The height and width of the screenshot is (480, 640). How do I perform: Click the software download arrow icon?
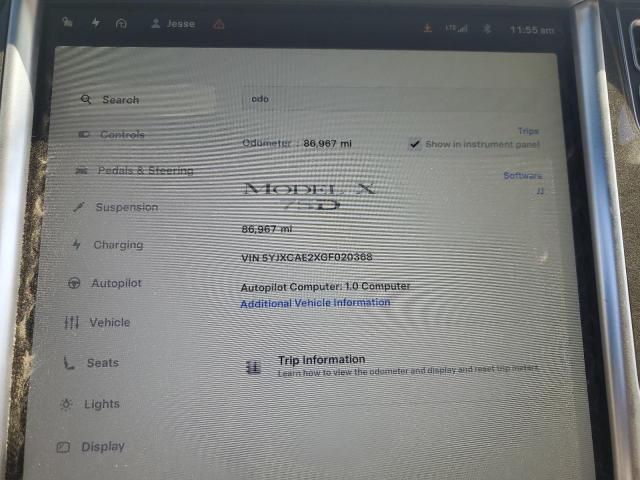click(x=428, y=28)
